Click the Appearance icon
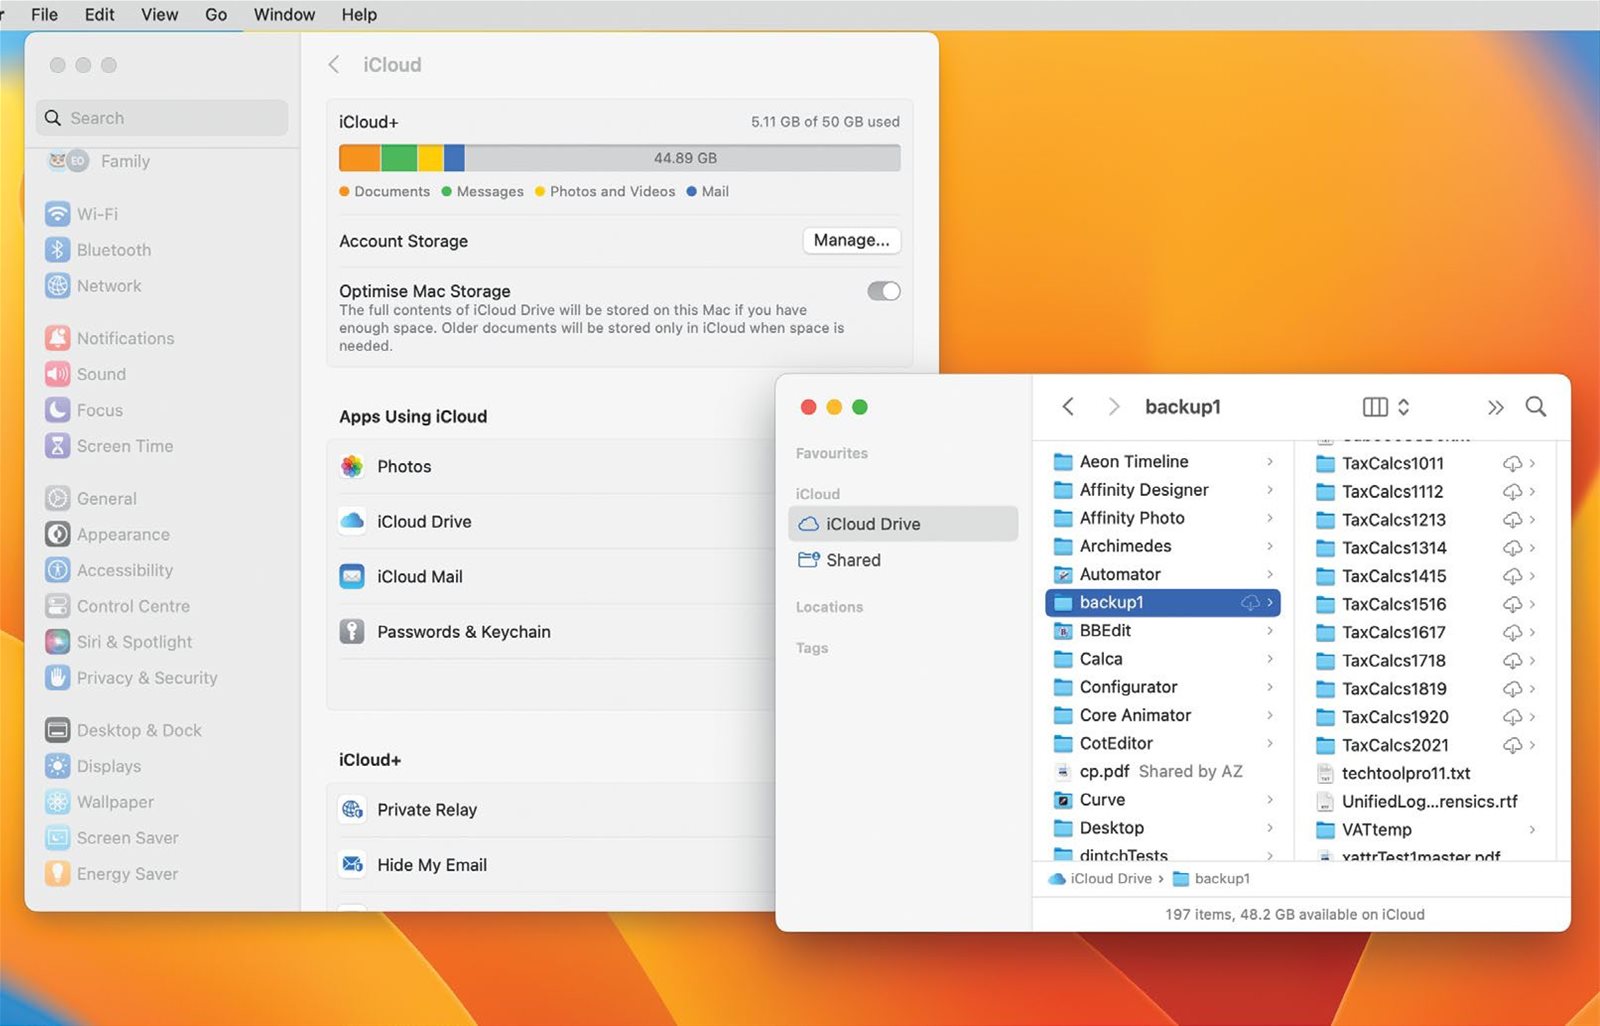This screenshot has height=1026, width=1600. point(58,534)
